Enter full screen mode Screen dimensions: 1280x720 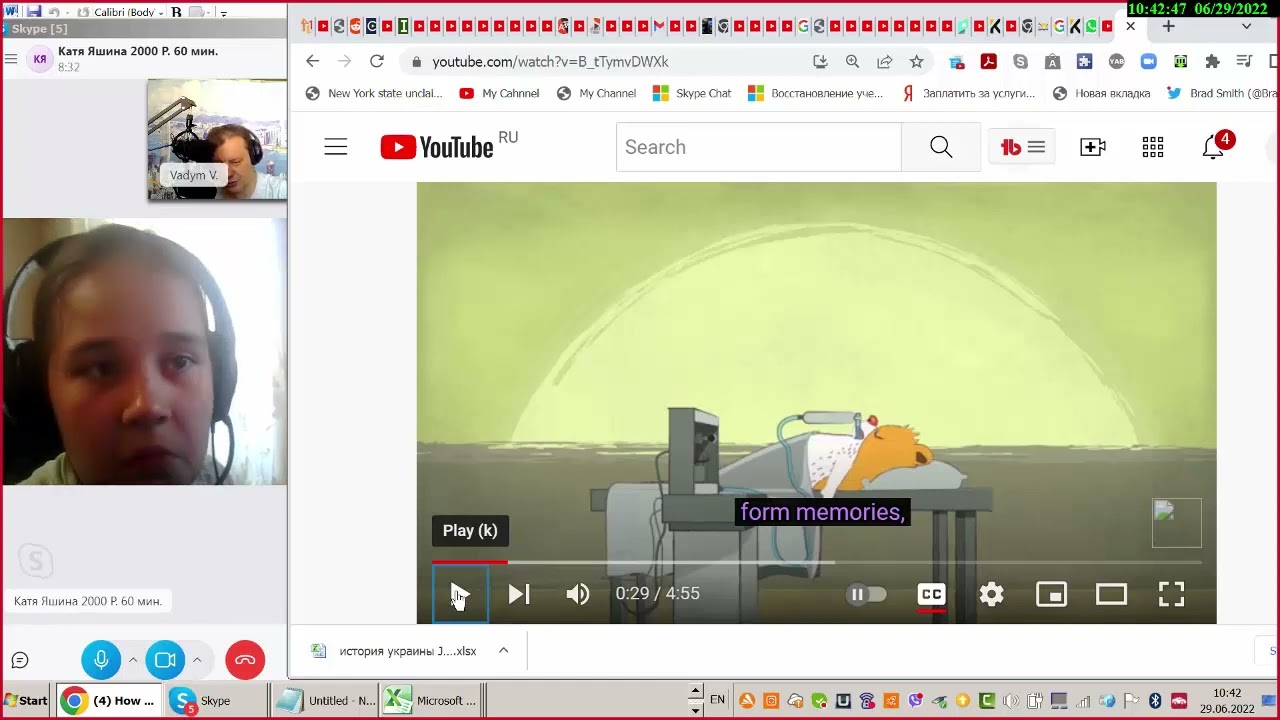[1171, 594]
